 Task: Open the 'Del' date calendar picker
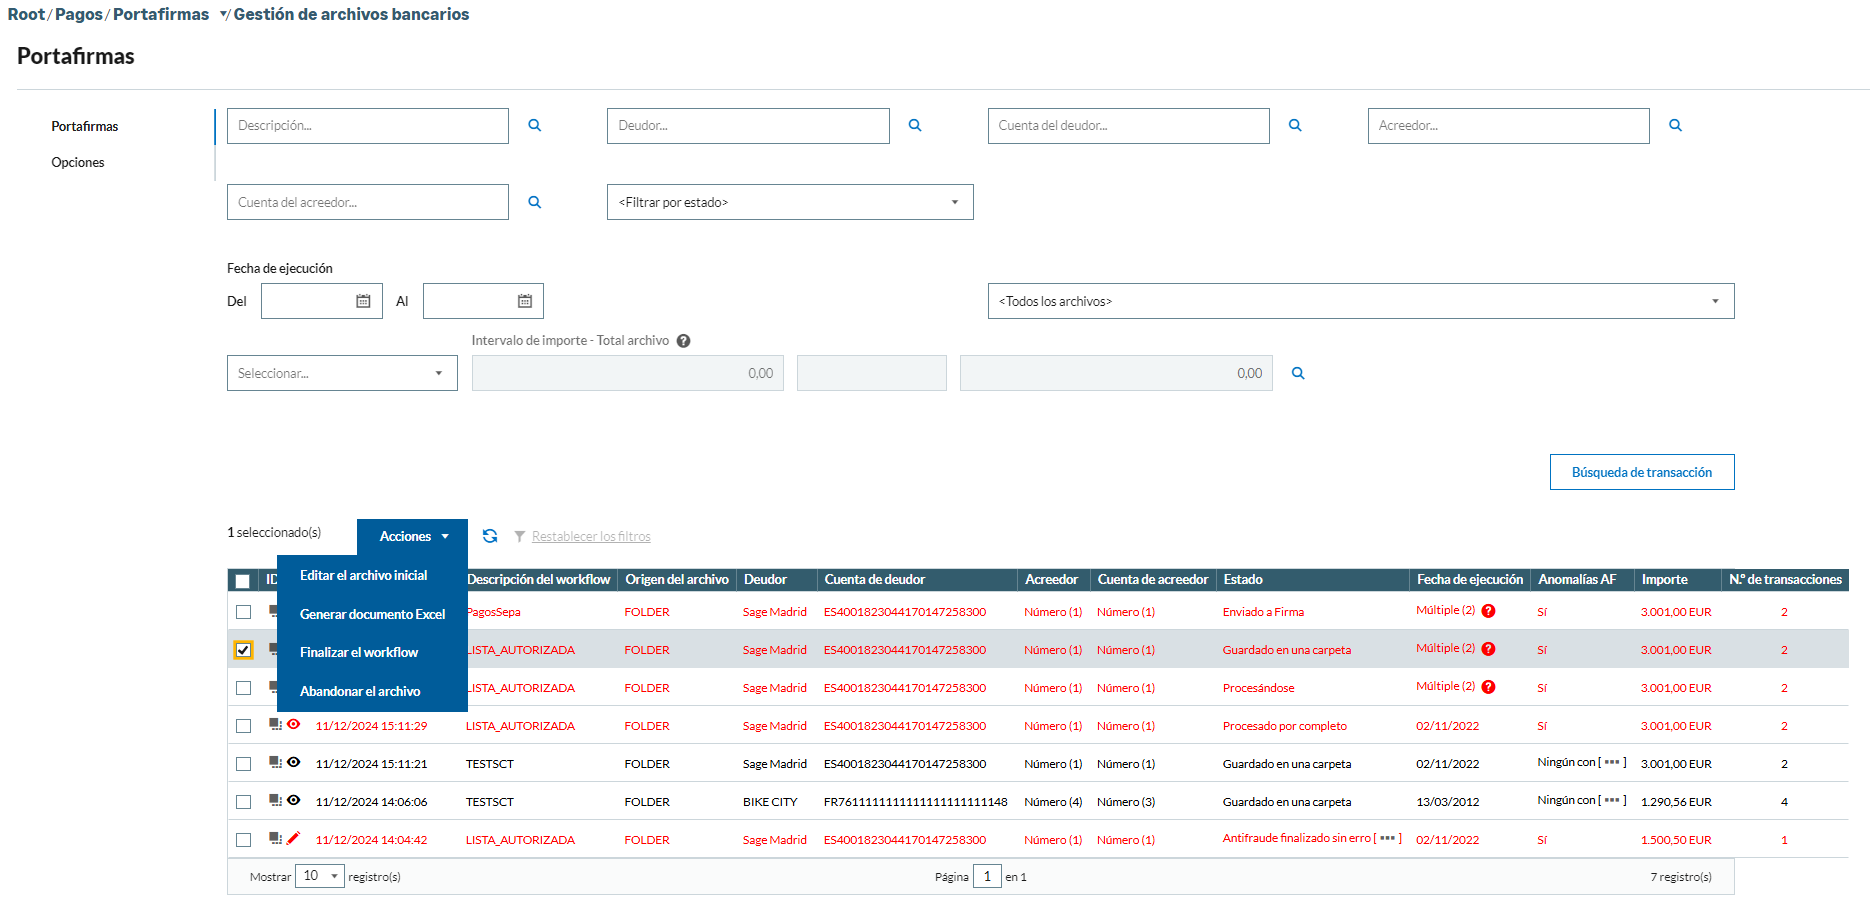coord(363,301)
